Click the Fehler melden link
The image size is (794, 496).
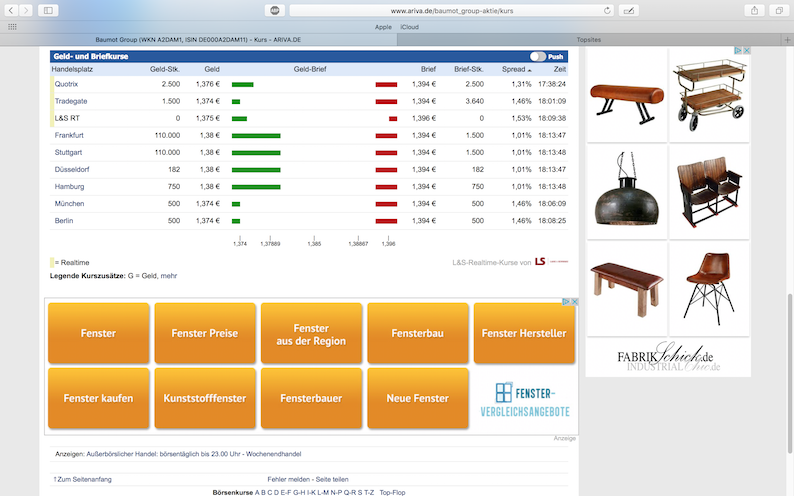[x=289, y=479]
